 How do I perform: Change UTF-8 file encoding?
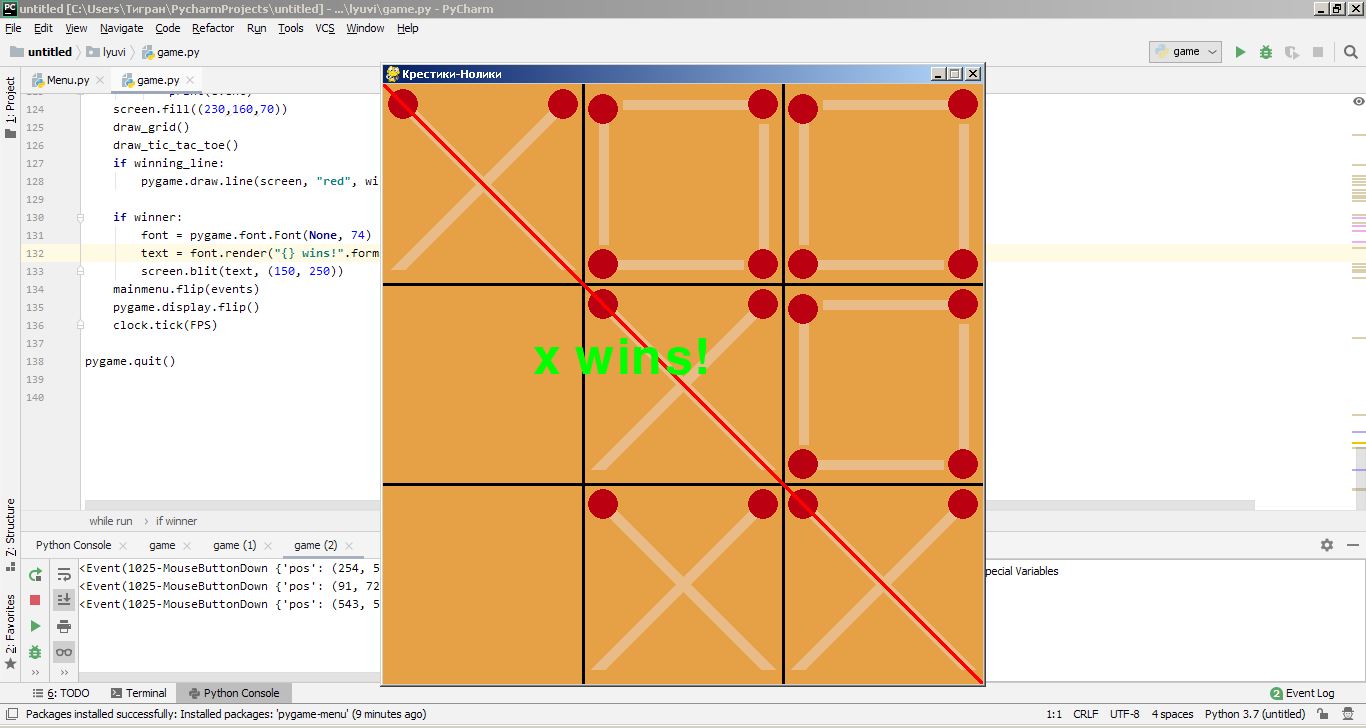tap(1124, 714)
